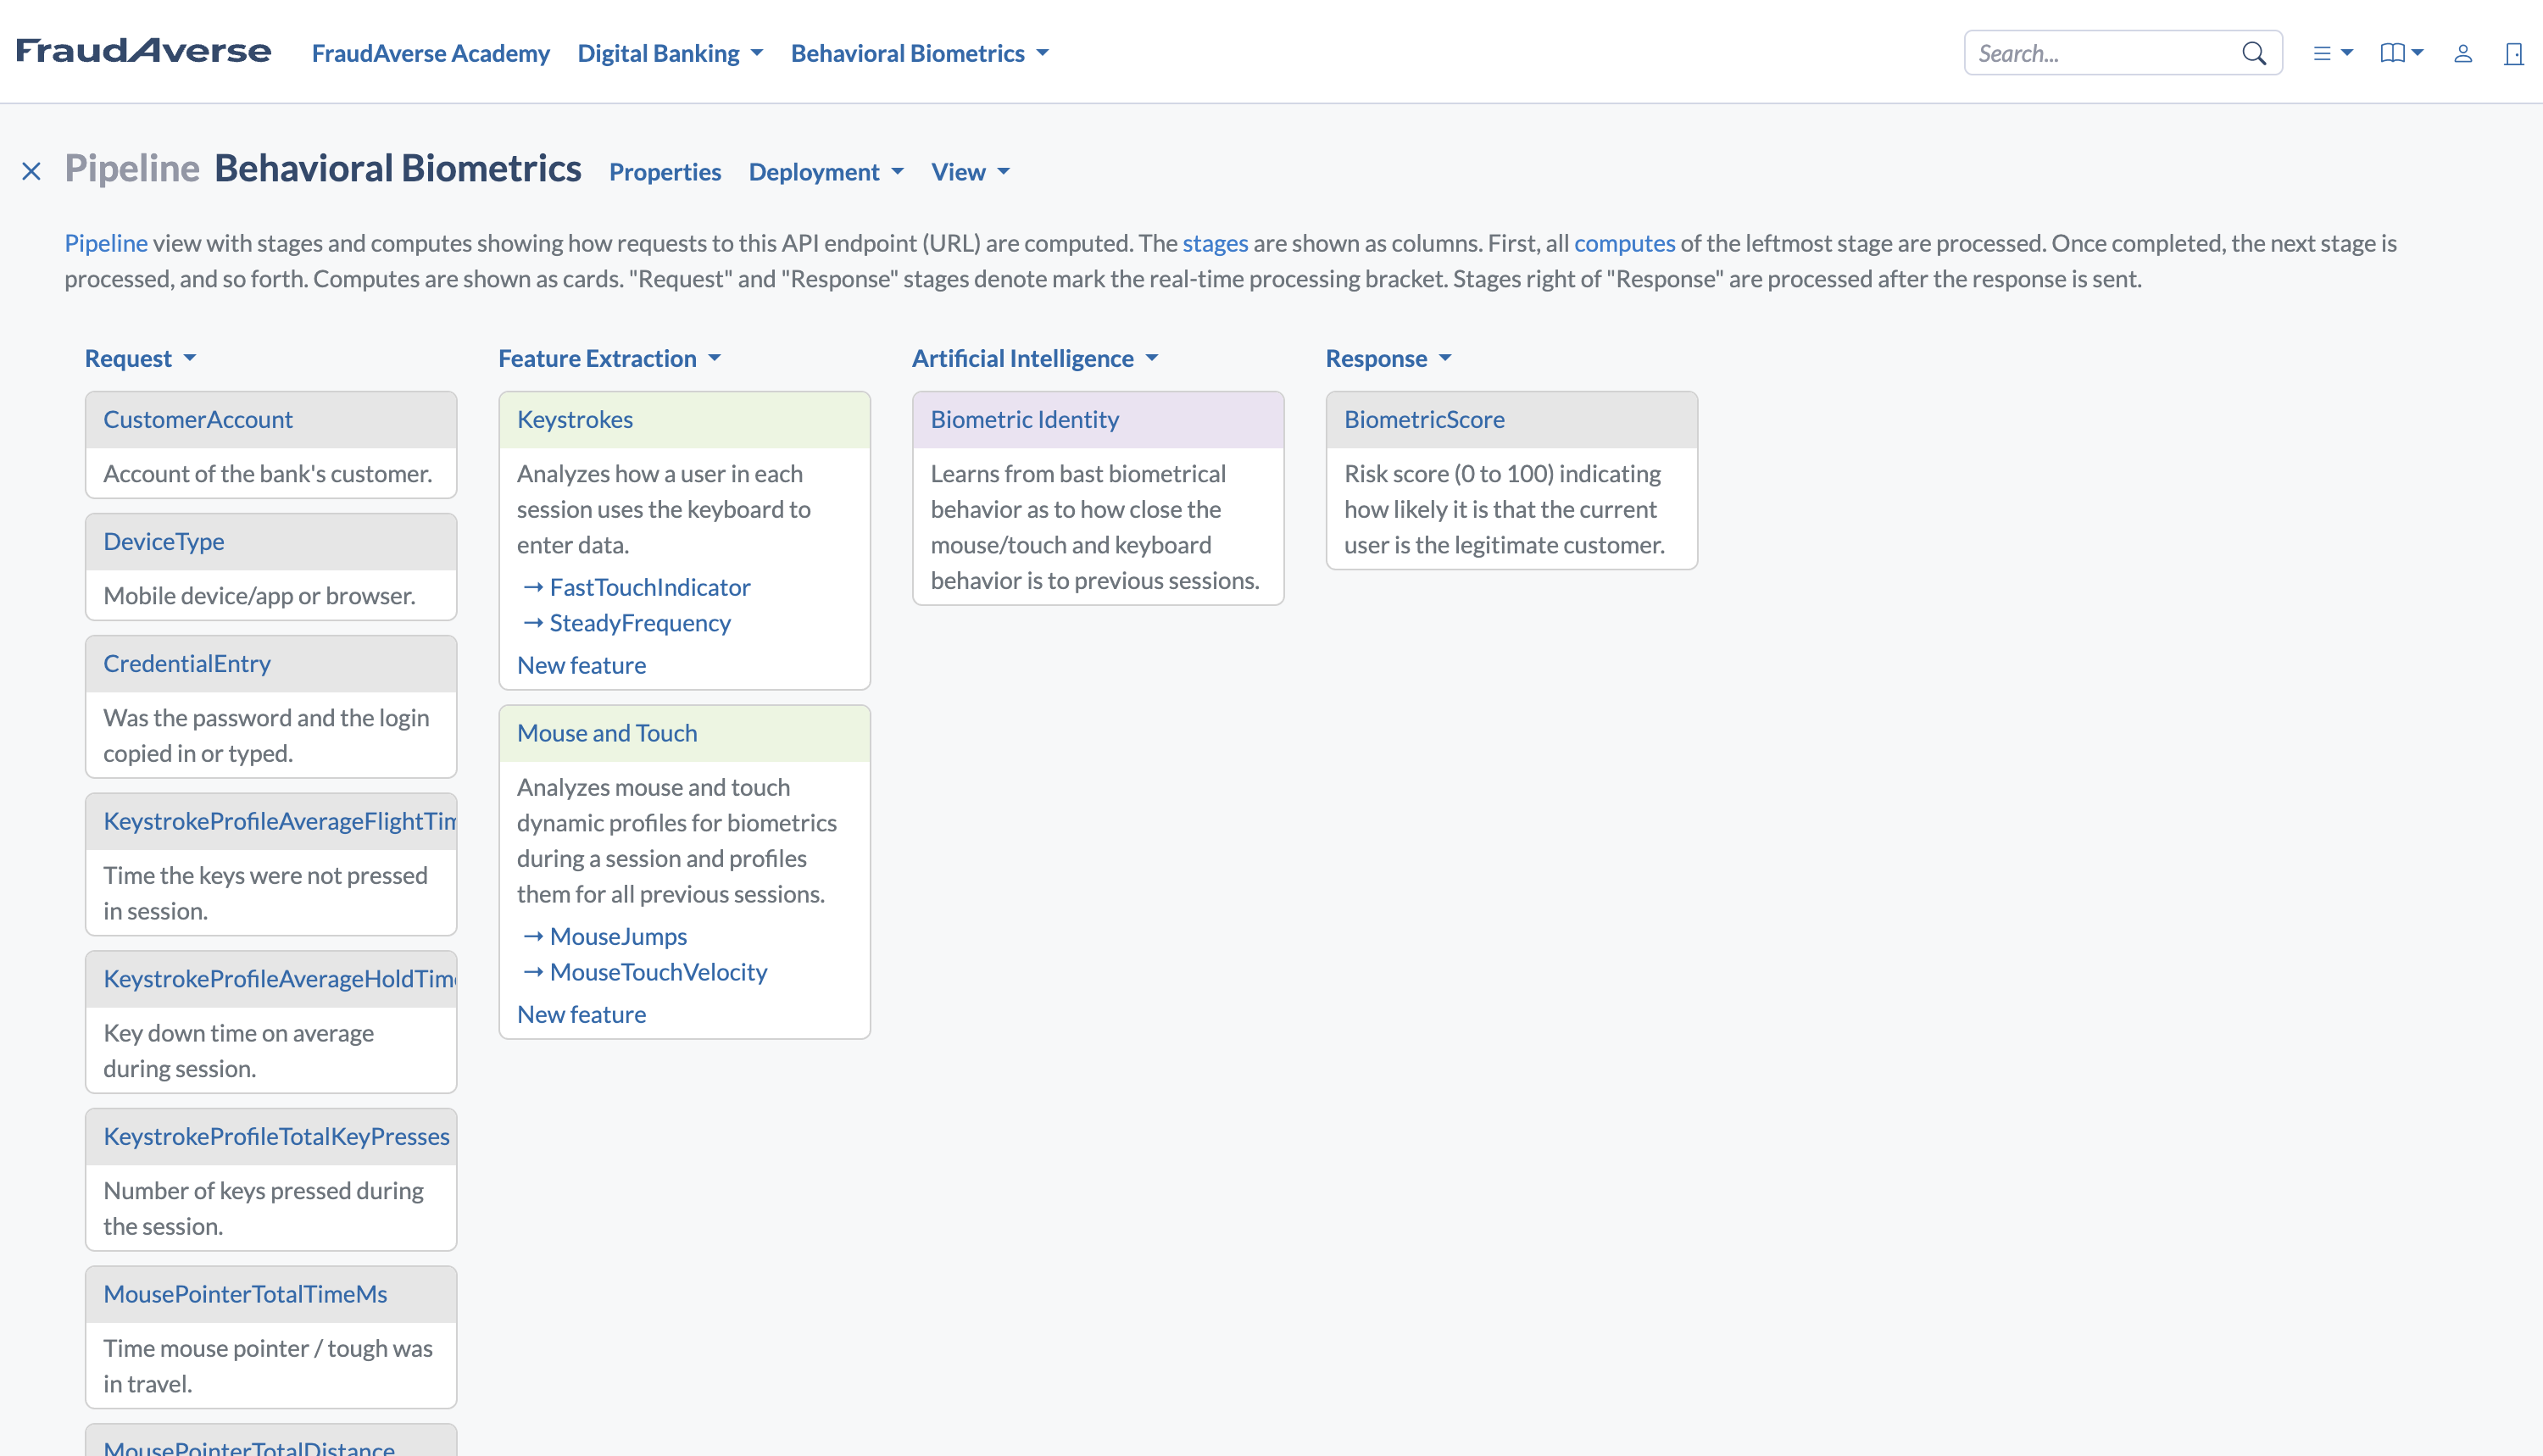This screenshot has height=1456, width=2543.
Task: Open KeystrokeProfileTotalKeyPresses compute
Action: pos(277,1136)
